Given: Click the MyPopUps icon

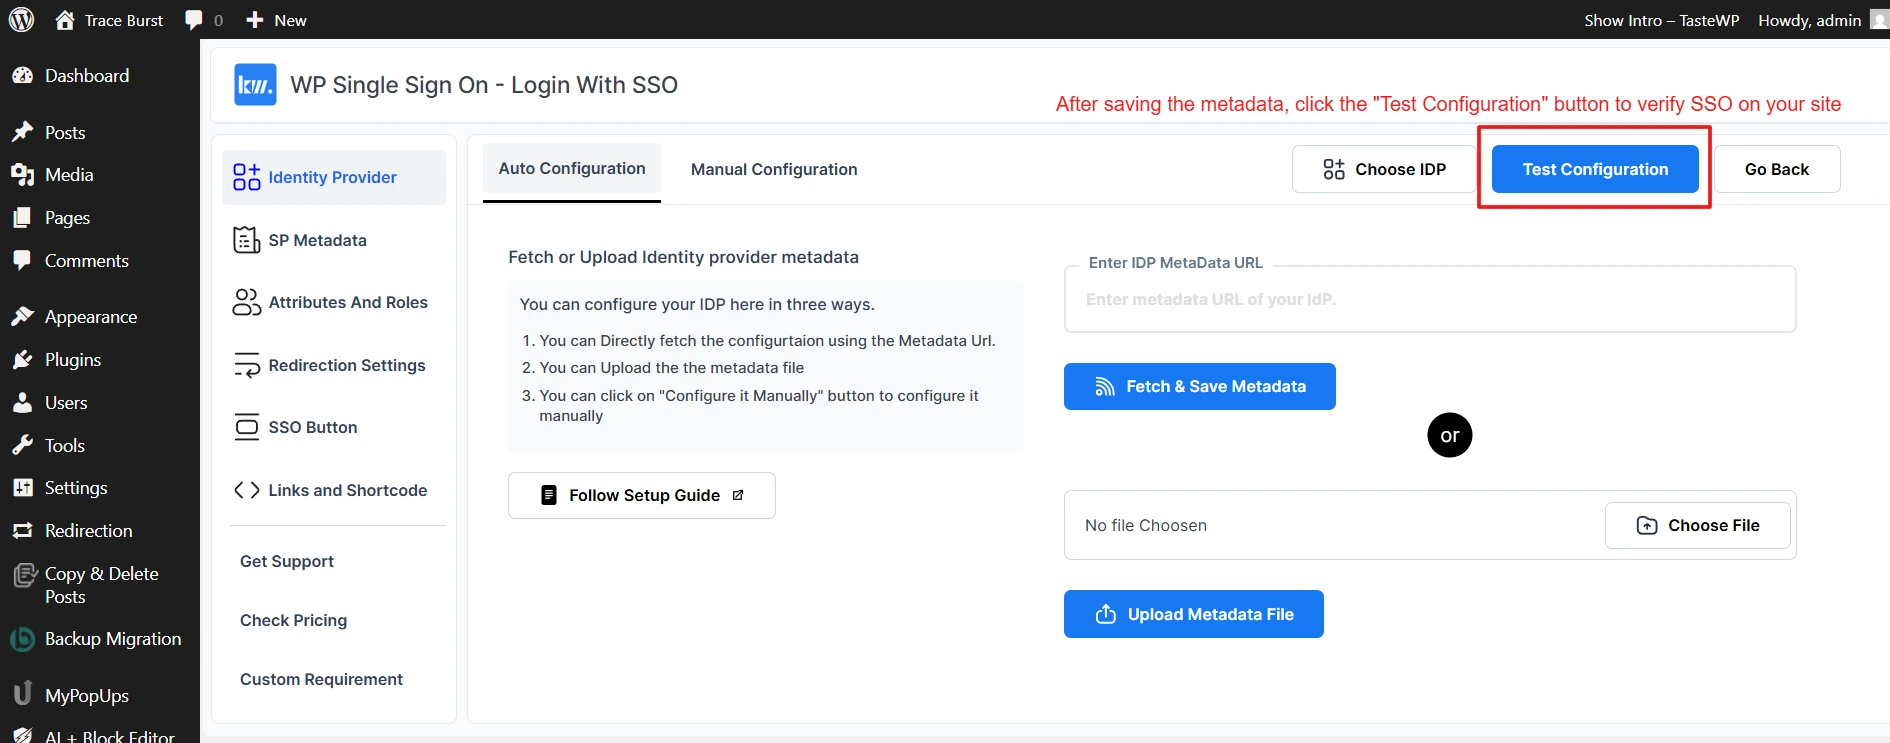Looking at the screenshot, I should pyautogui.click(x=22, y=694).
